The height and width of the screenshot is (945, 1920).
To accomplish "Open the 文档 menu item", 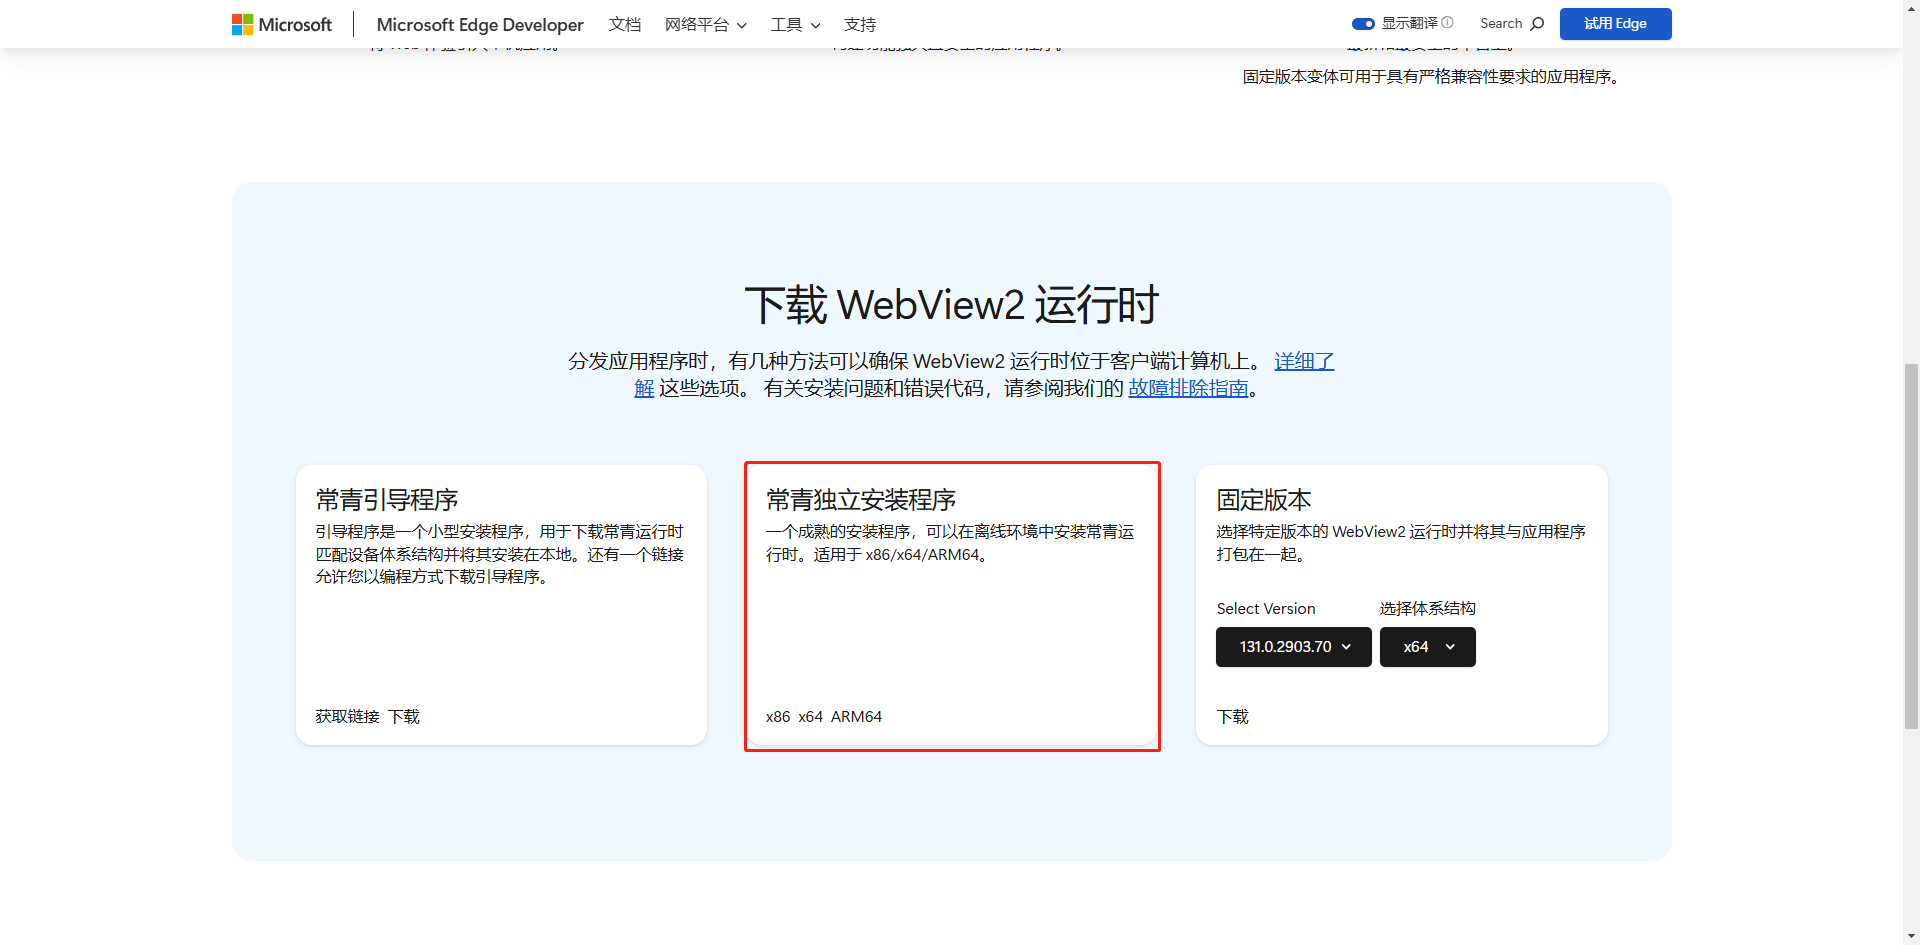I will (x=625, y=25).
